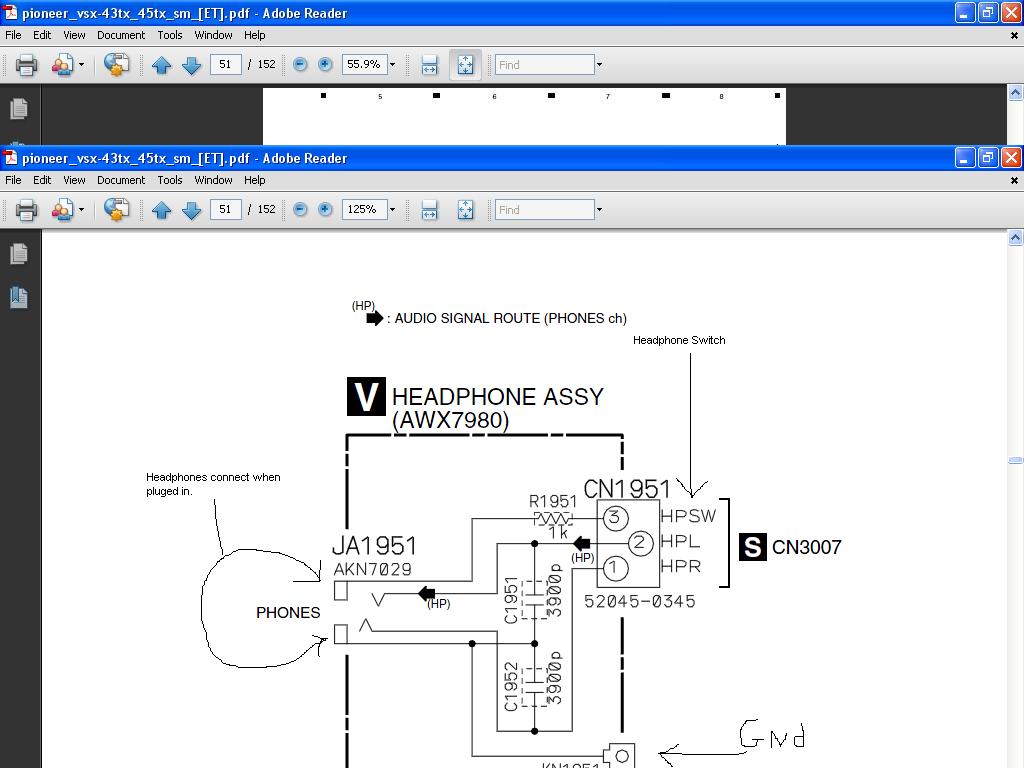Open collaboration tool in front window toolbar
Viewport: 1024px width, 768px height.
click(x=63, y=210)
